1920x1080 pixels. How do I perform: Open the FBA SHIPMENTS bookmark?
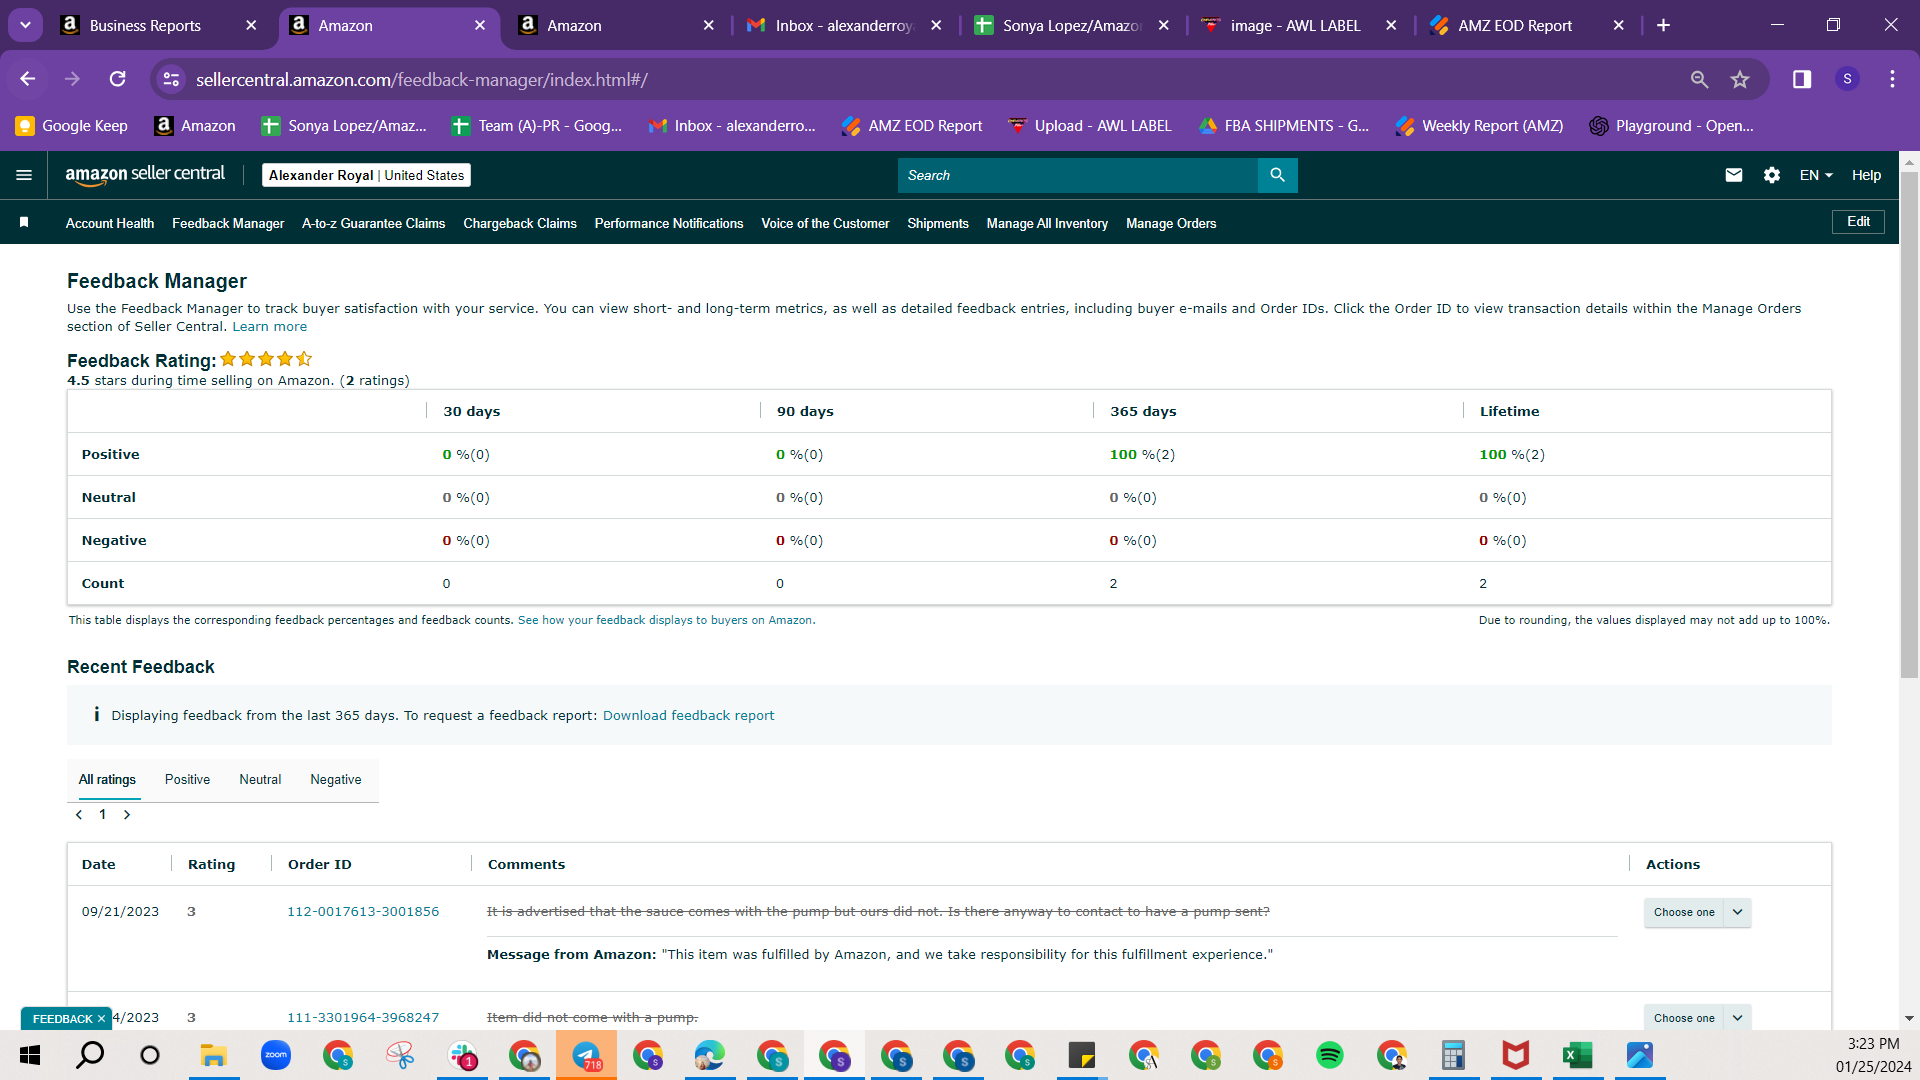point(1284,126)
